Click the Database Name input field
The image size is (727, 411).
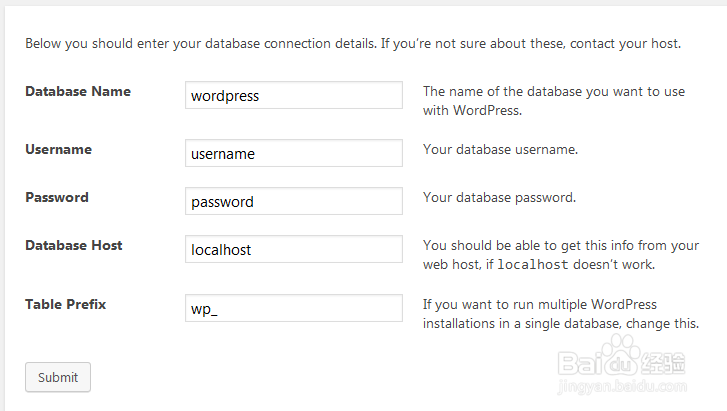[294, 96]
